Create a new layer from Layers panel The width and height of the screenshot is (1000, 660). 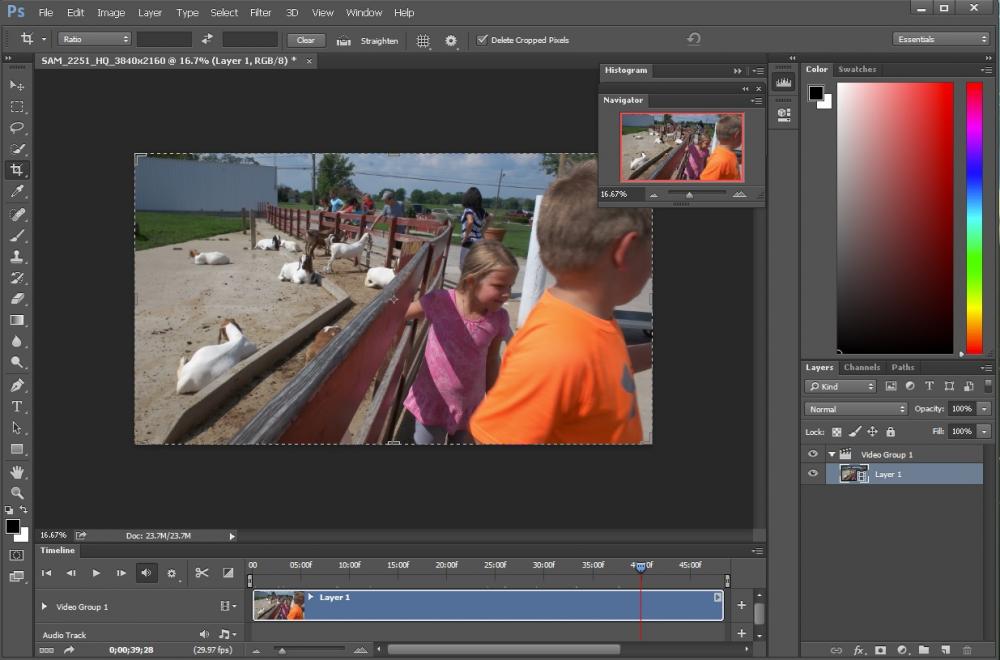pyautogui.click(x=945, y=650)
